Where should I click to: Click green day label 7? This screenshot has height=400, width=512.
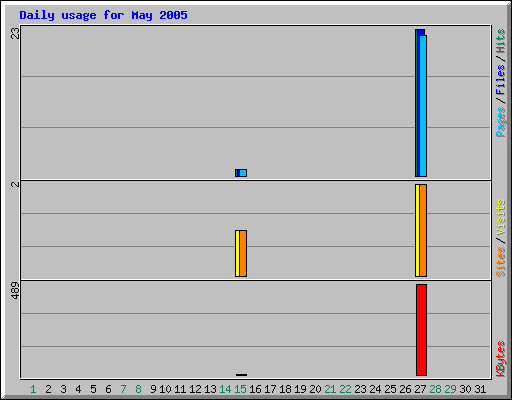(123, 389)
